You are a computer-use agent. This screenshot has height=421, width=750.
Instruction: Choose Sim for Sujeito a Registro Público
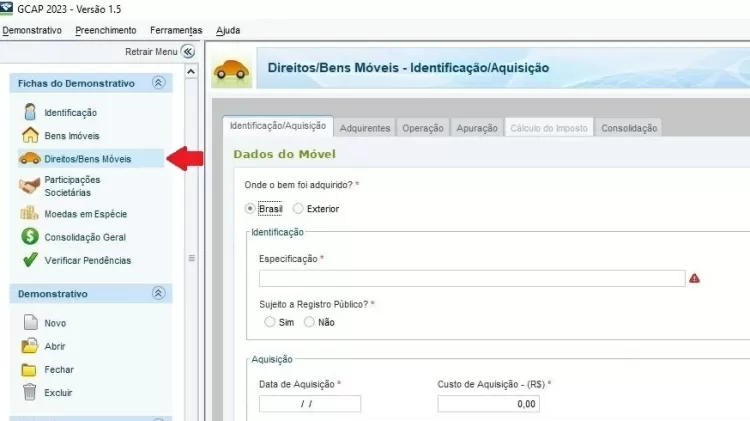point(270,322)
